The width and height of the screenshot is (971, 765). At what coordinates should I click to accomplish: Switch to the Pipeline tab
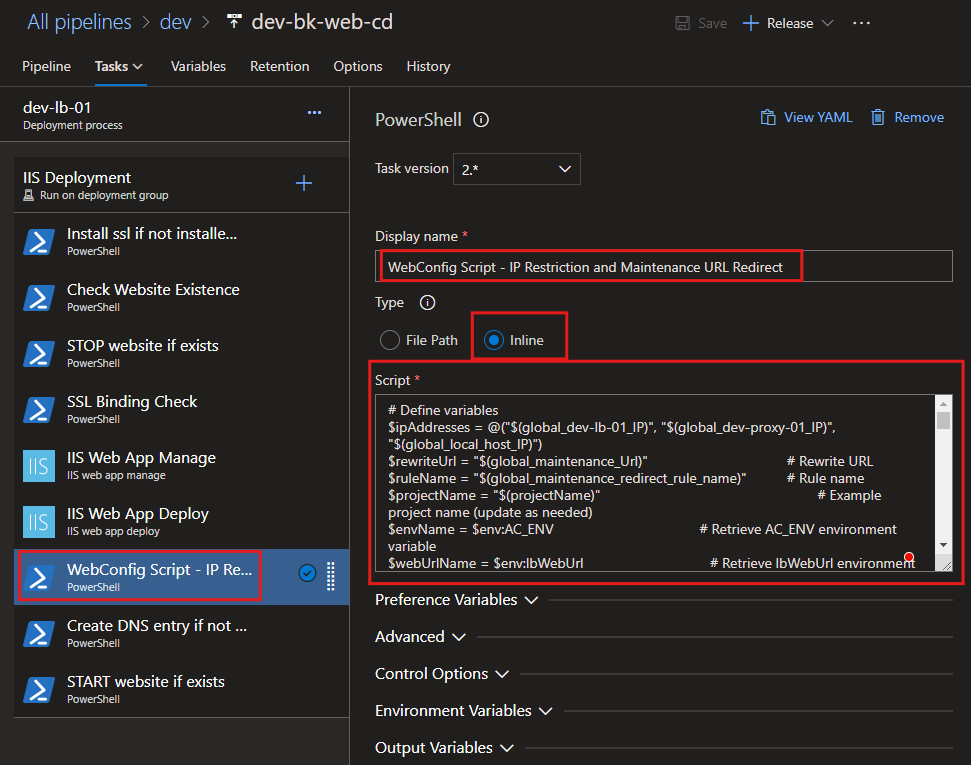(46, 66)
